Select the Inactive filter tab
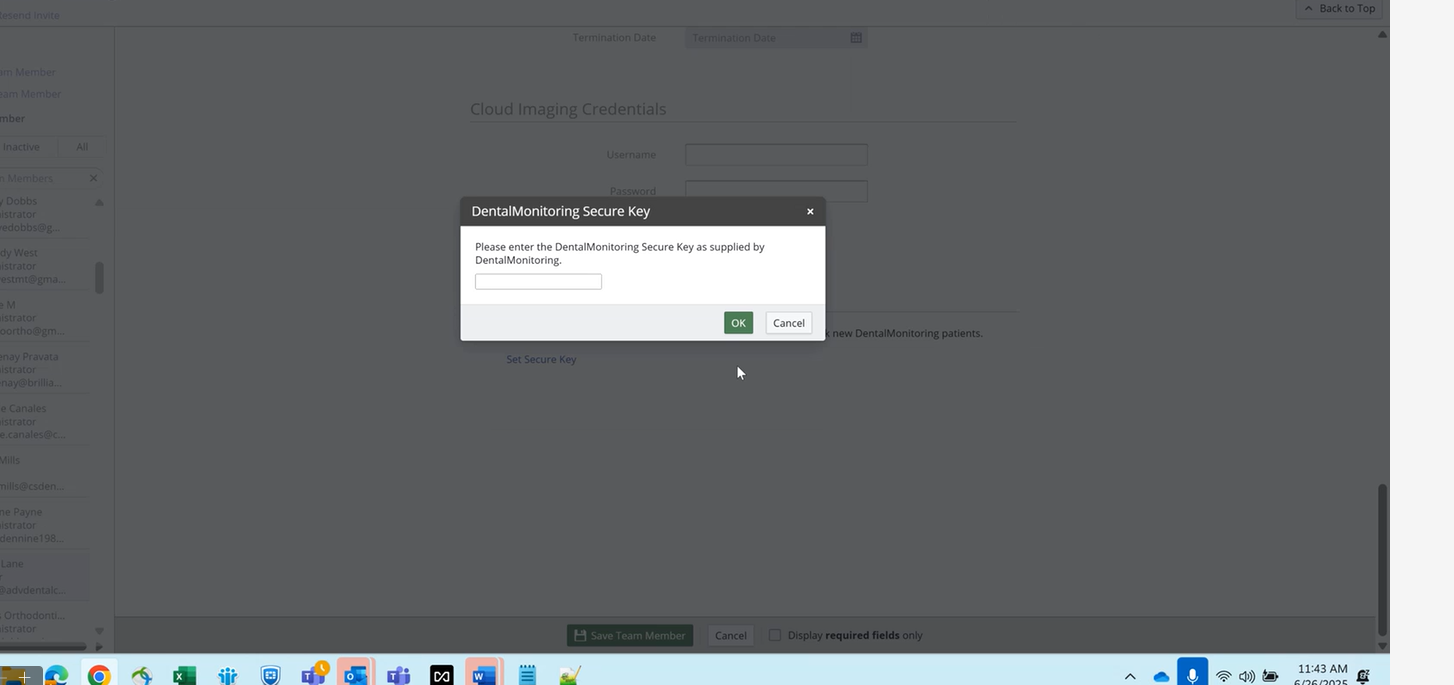Viewport: 1454px width, 685px height. 22,147
